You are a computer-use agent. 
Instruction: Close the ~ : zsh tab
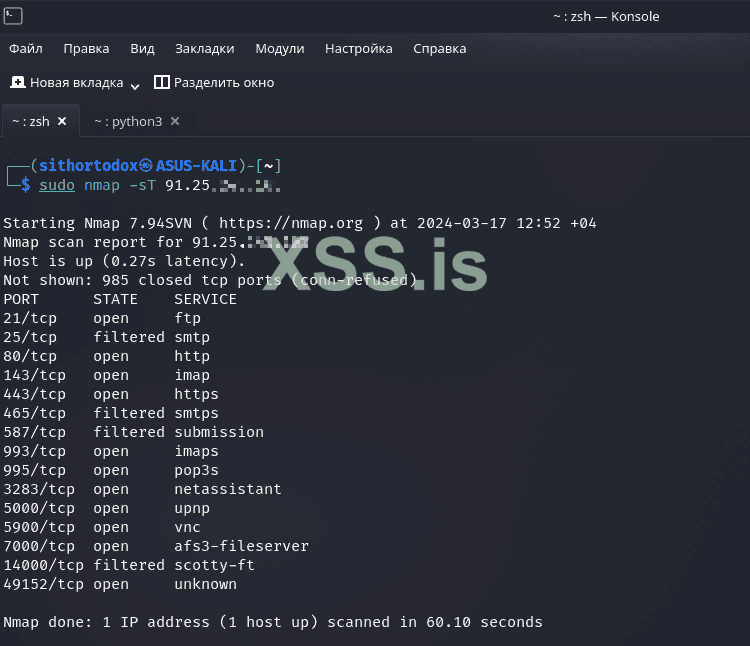(62, 121)
